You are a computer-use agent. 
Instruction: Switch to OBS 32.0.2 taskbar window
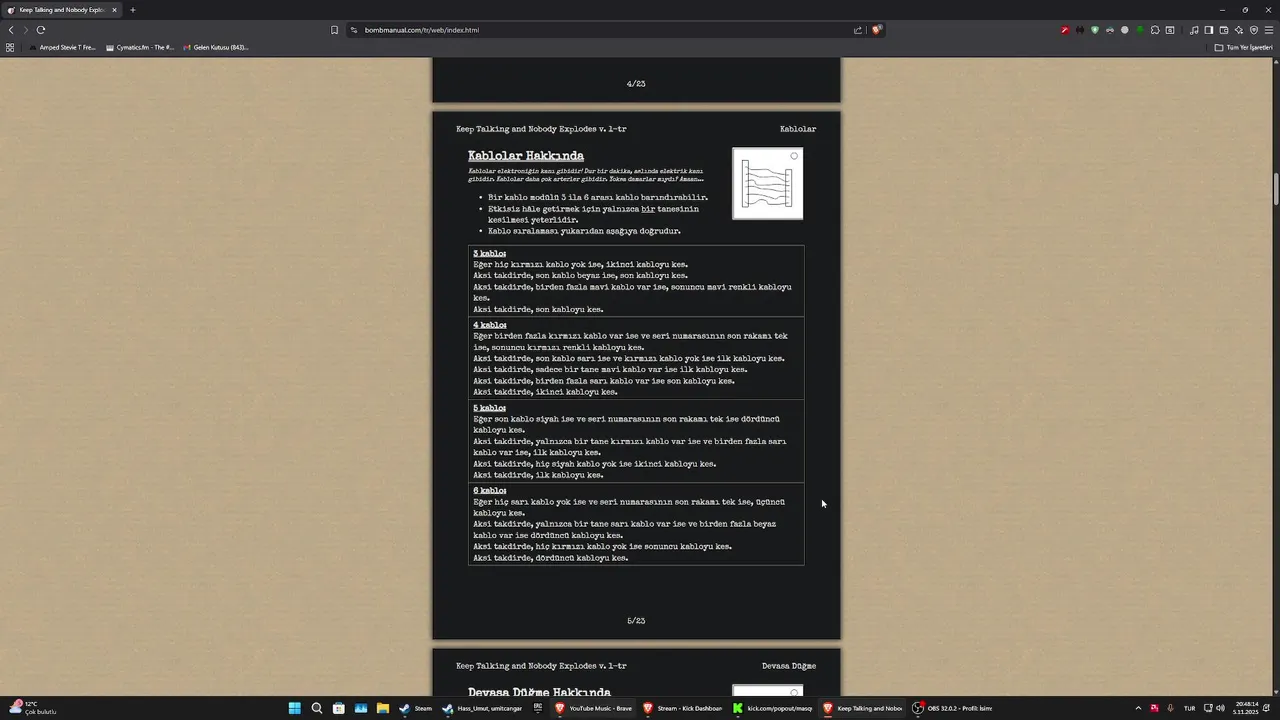pyautogui.click(x=952, y=708)
